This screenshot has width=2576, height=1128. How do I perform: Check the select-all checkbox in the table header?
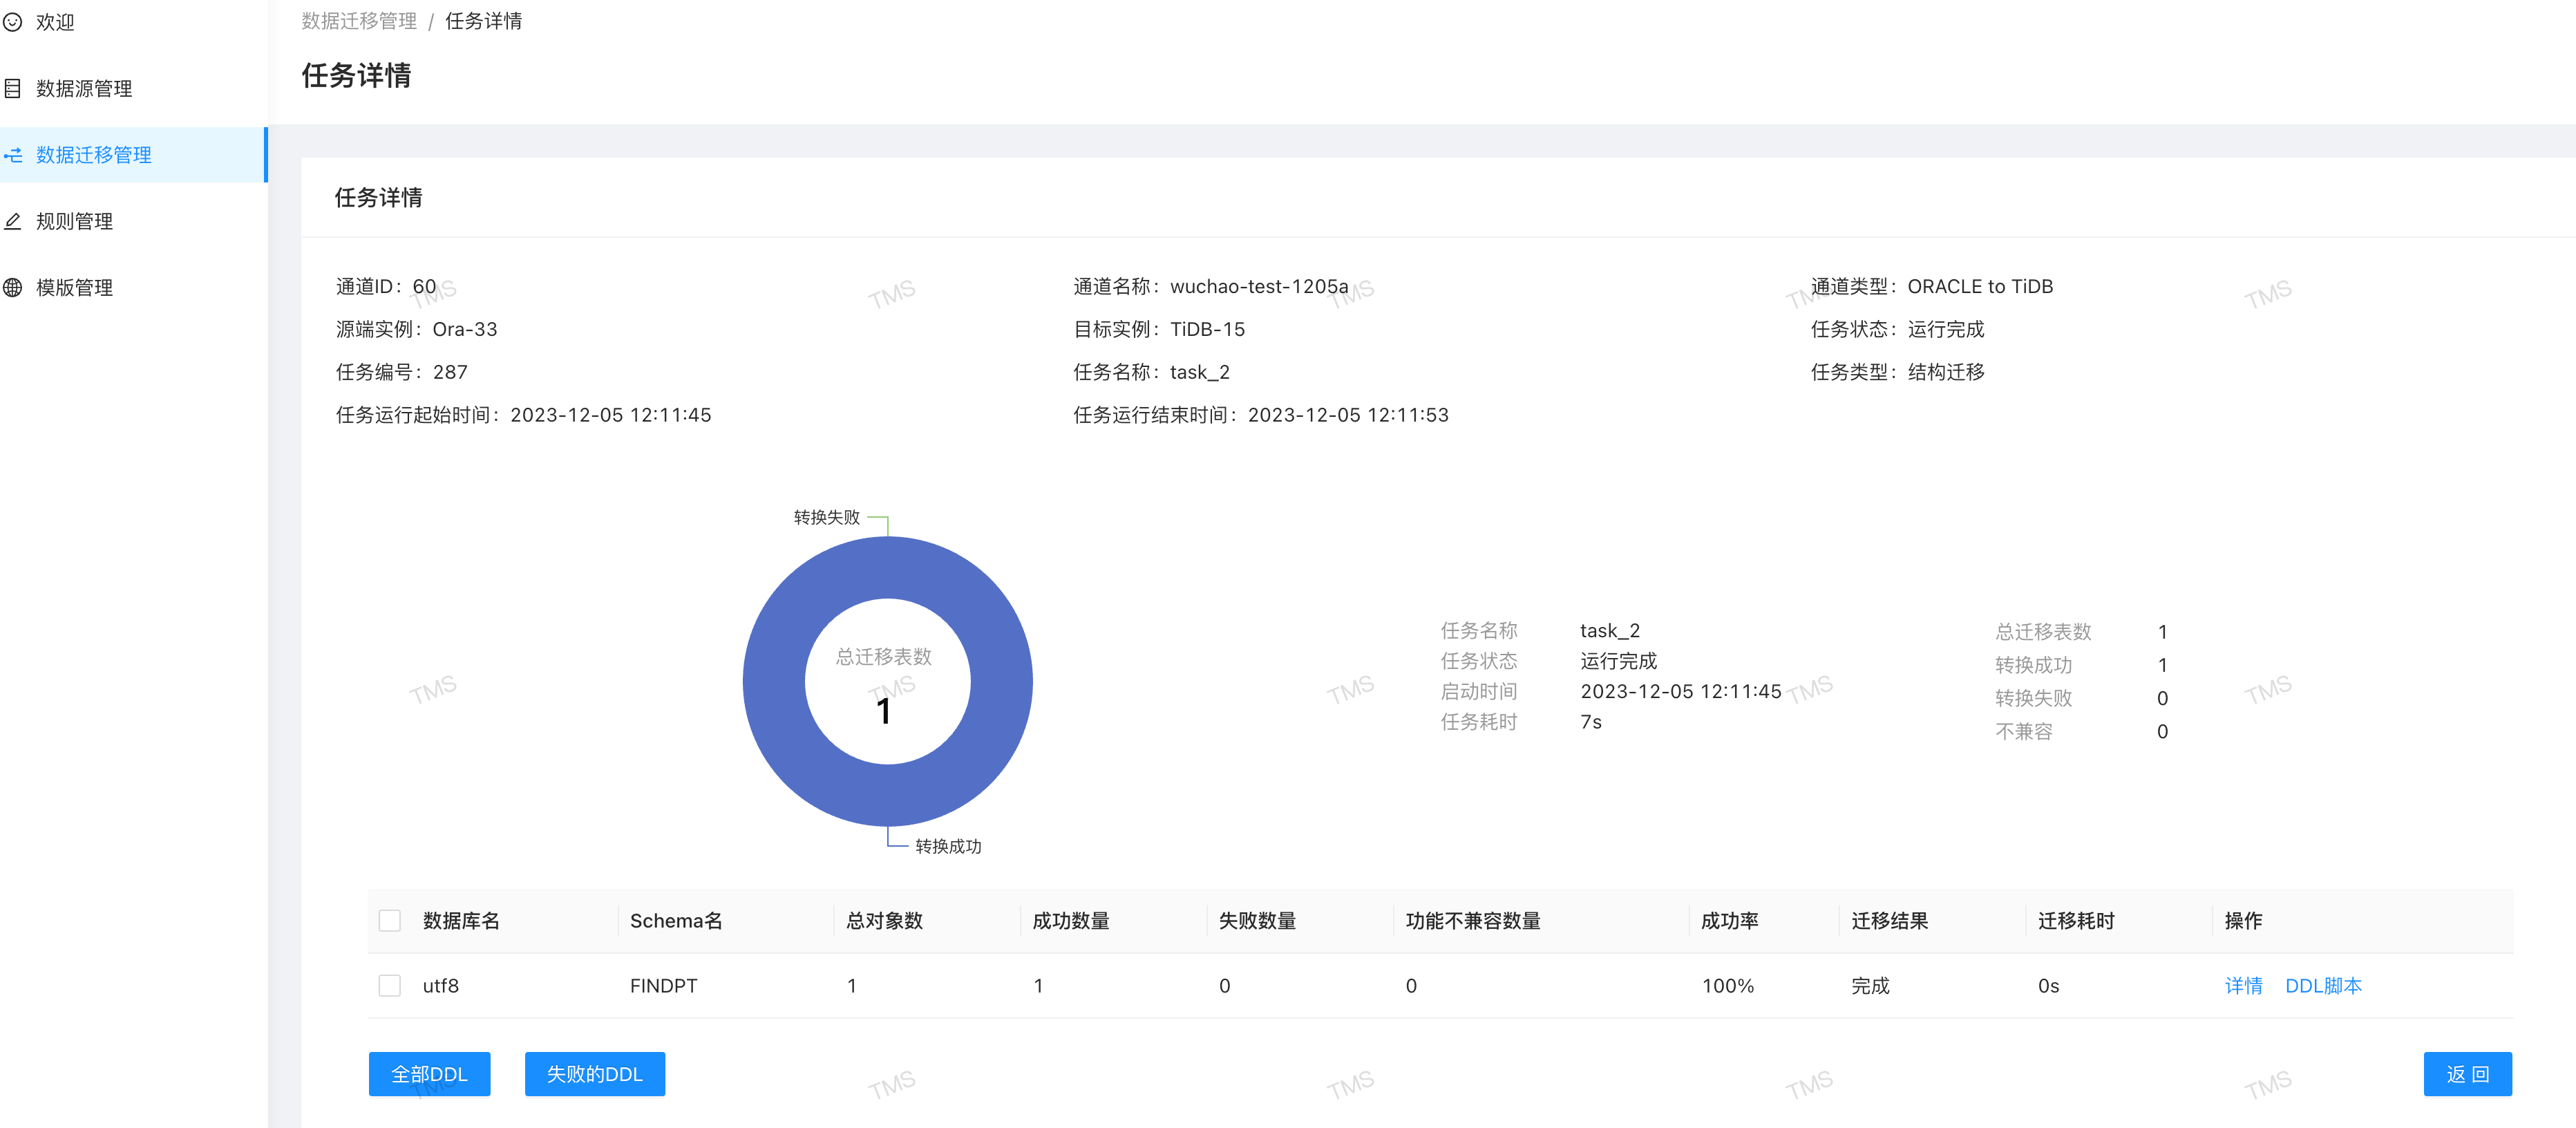coord(389,920)
